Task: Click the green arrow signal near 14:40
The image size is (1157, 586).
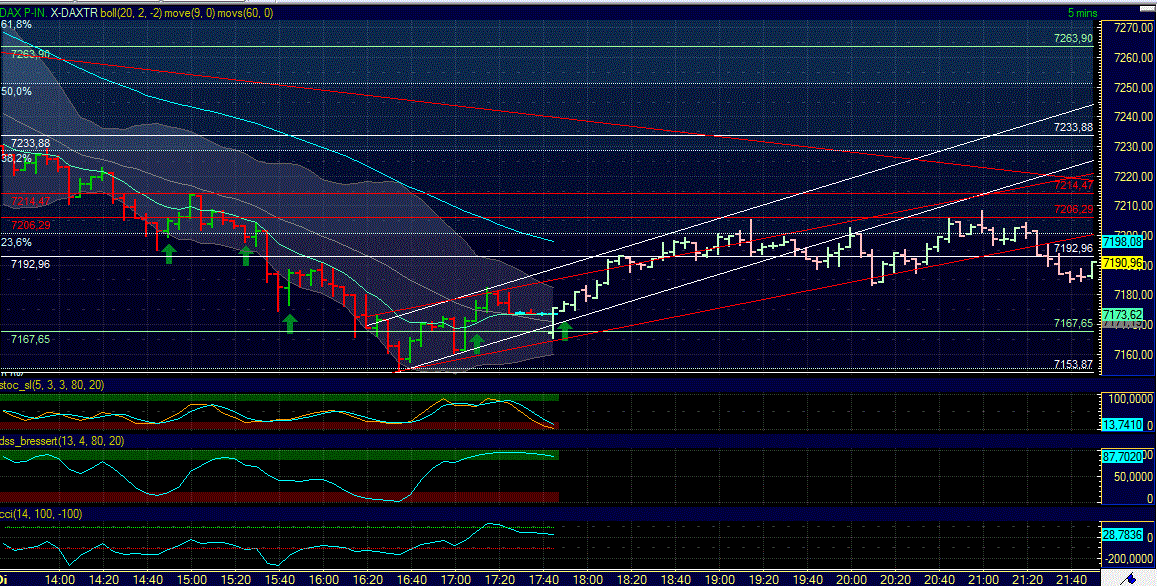Action: pyautogui.click(x=170, y=254)
